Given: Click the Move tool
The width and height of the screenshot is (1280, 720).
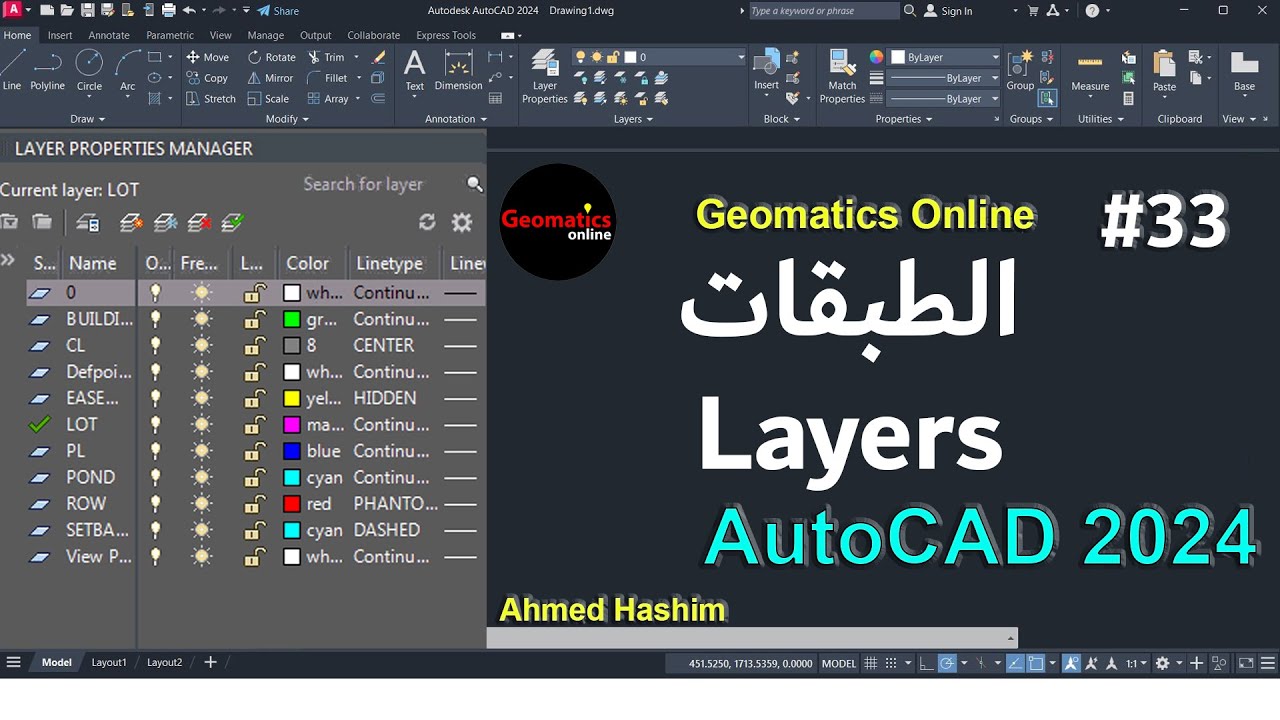Looking at the screenshot, I should [207, 57].
